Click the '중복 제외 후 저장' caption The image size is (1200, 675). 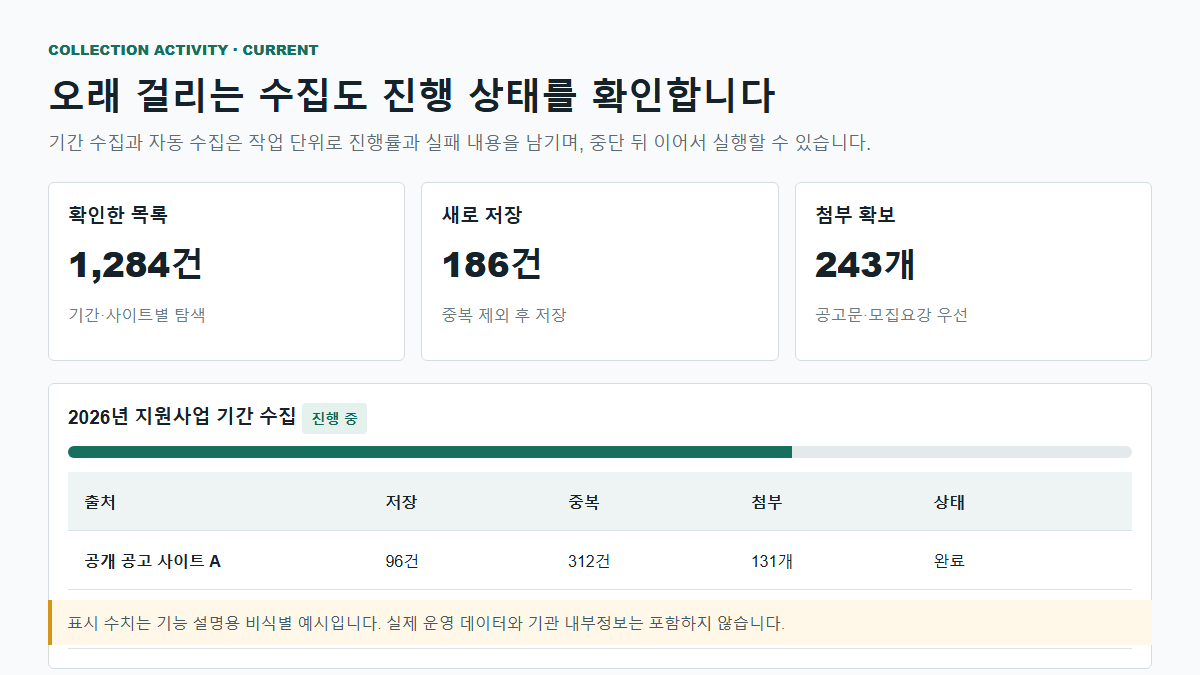pyautogui.click(x=504, y=315)
